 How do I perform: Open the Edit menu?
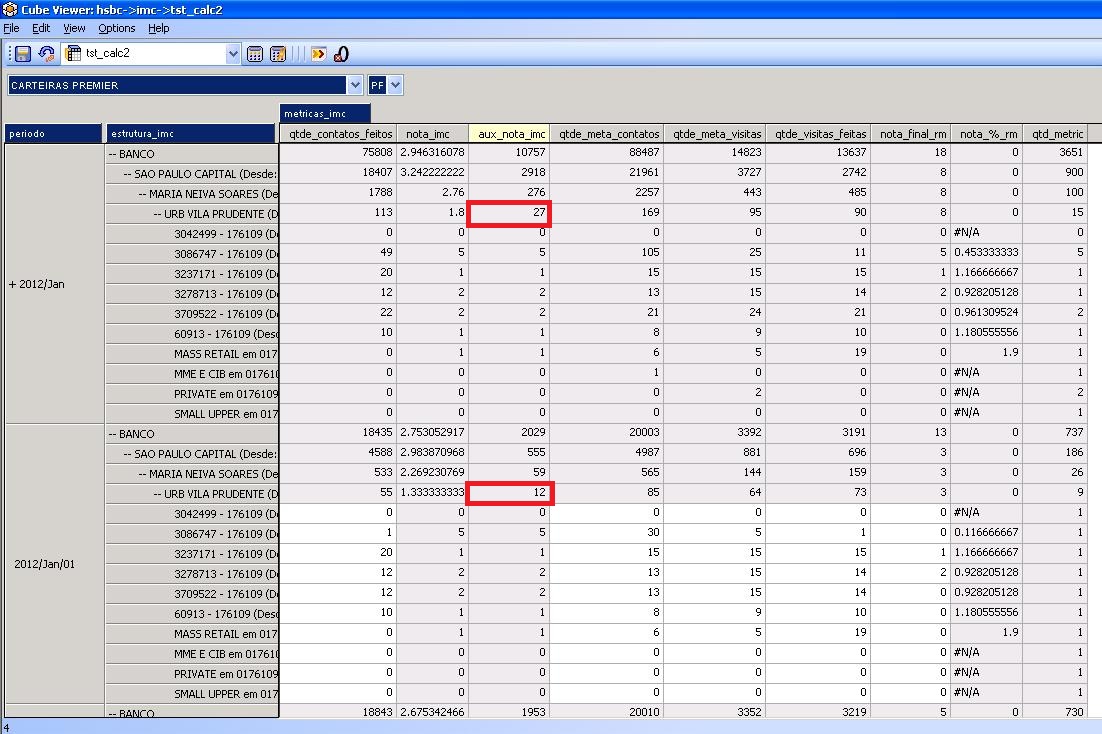[x=41, y=28]
